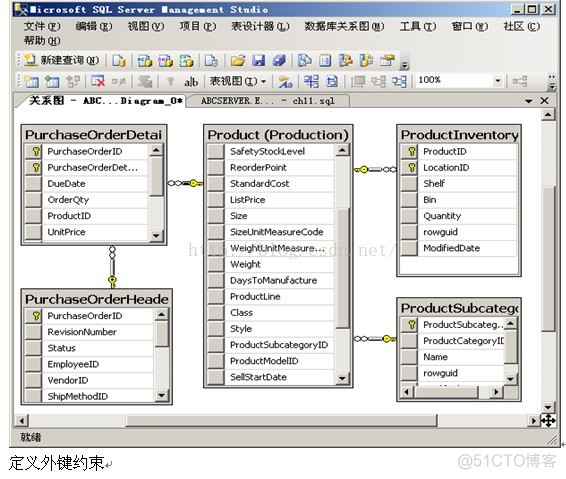Click VendorID column in PurchaseOrderHeader
Screen dimensions: 566x479
coord(89,380)
